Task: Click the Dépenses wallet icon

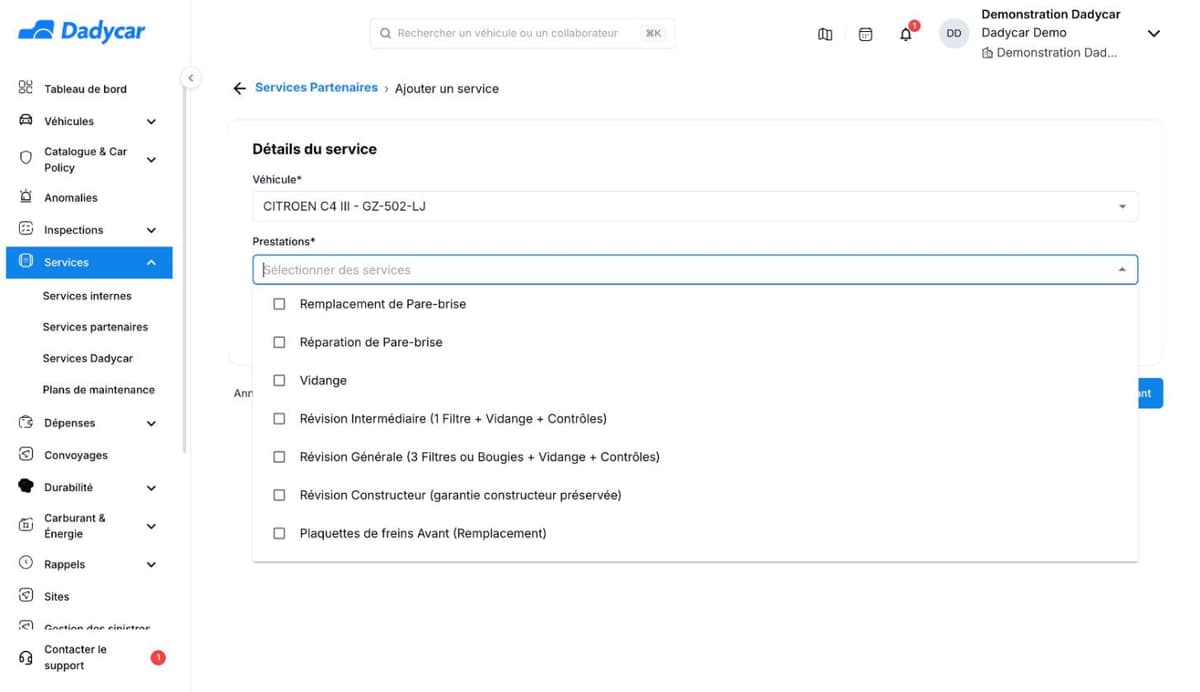Action: (x=26, y=423)
